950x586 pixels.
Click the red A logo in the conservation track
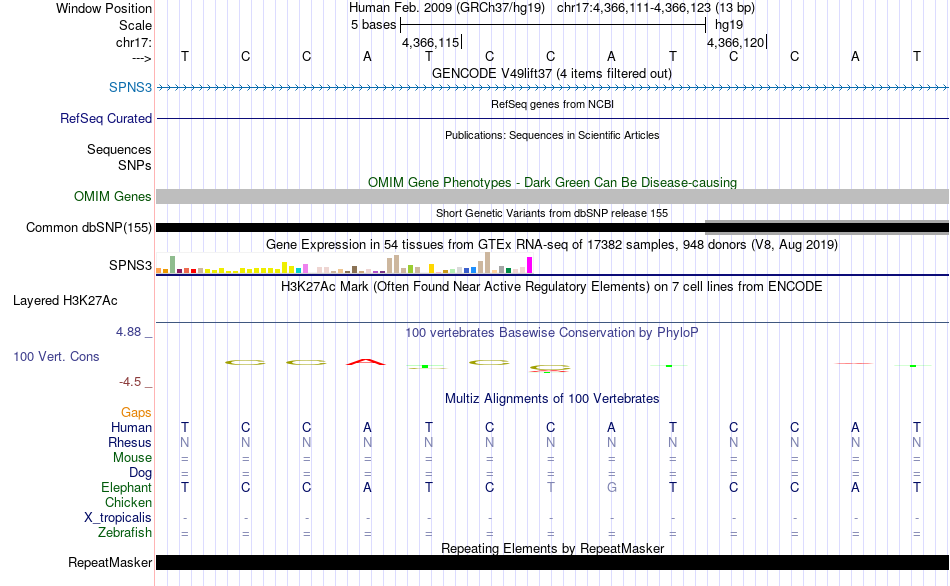point(366,362)
